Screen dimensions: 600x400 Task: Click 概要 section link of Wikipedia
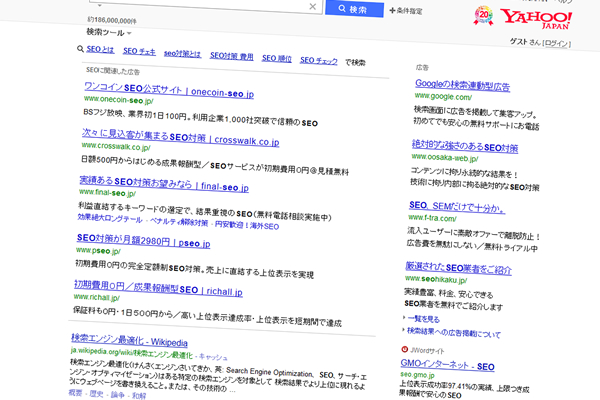[75, 392]
